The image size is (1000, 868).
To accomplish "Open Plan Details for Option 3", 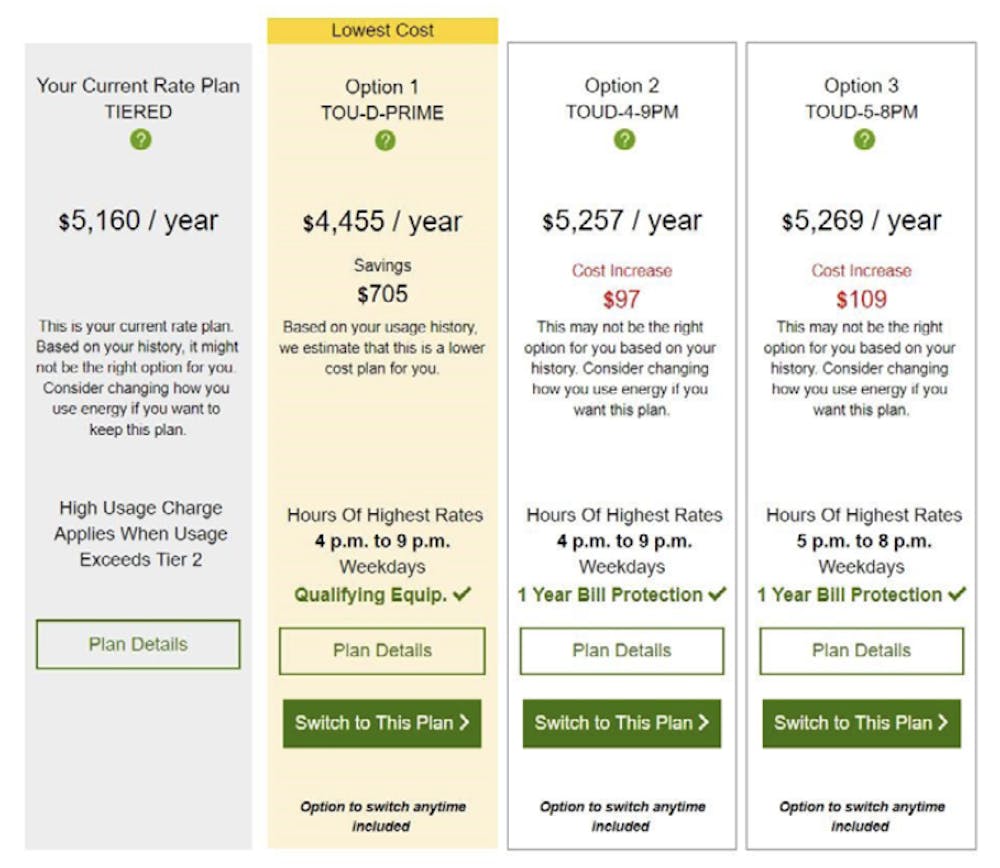I will coord(862,651).
